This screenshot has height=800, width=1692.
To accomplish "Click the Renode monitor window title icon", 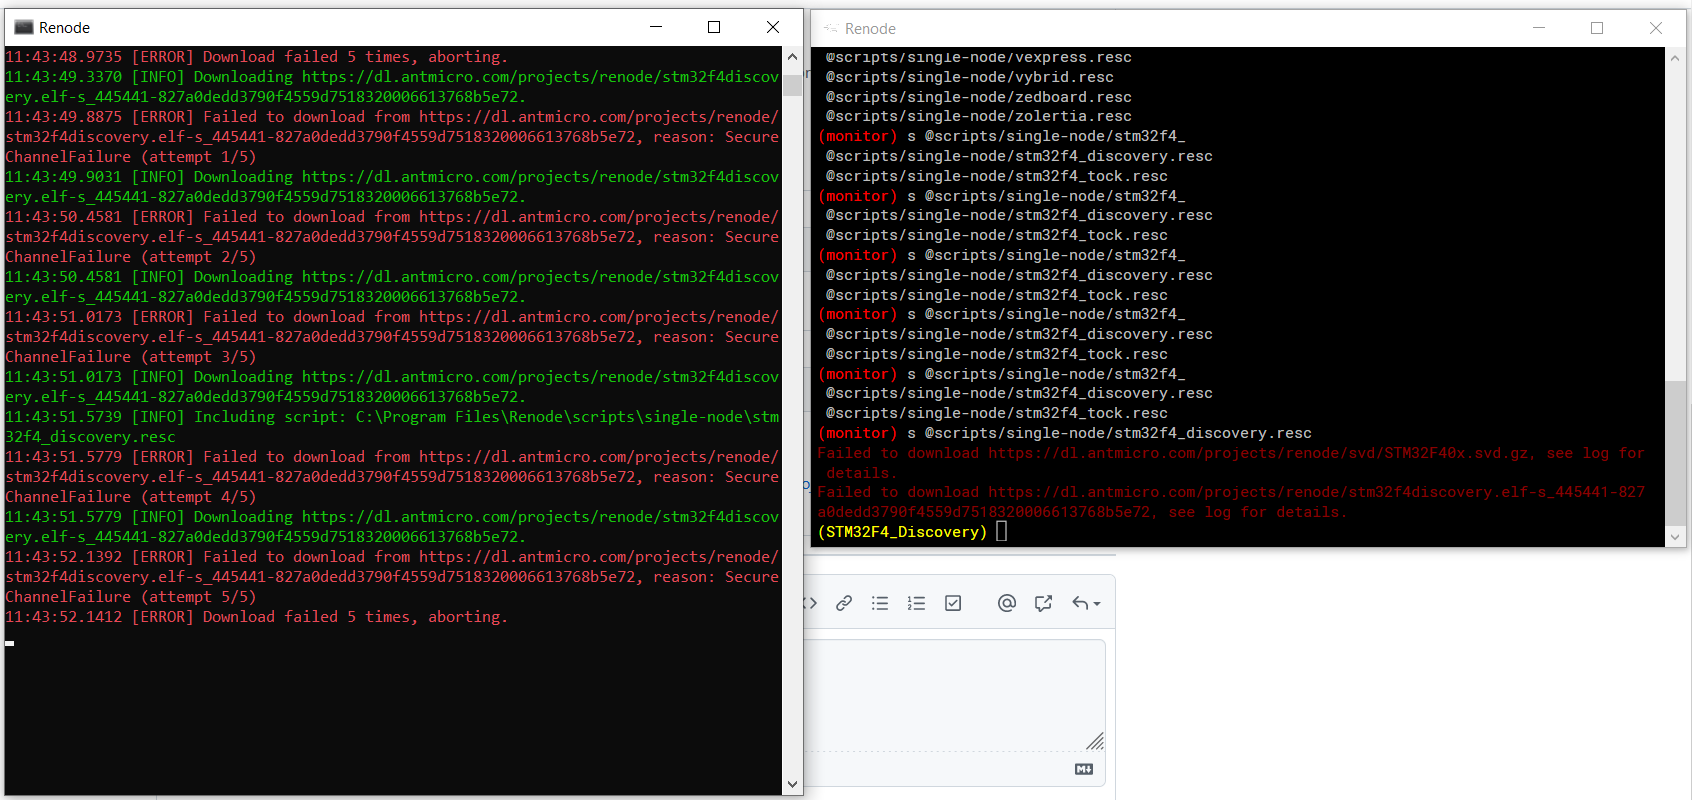I will pyautogui.click(x=831, y=29).
